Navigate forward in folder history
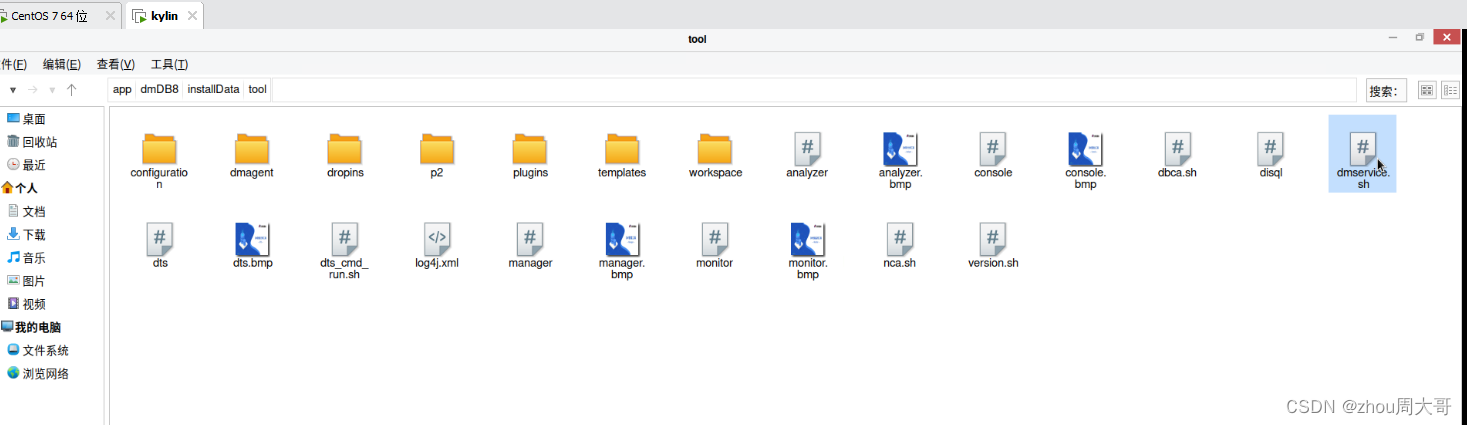The width and height of the screenshot is (1467, 425). 32,90
